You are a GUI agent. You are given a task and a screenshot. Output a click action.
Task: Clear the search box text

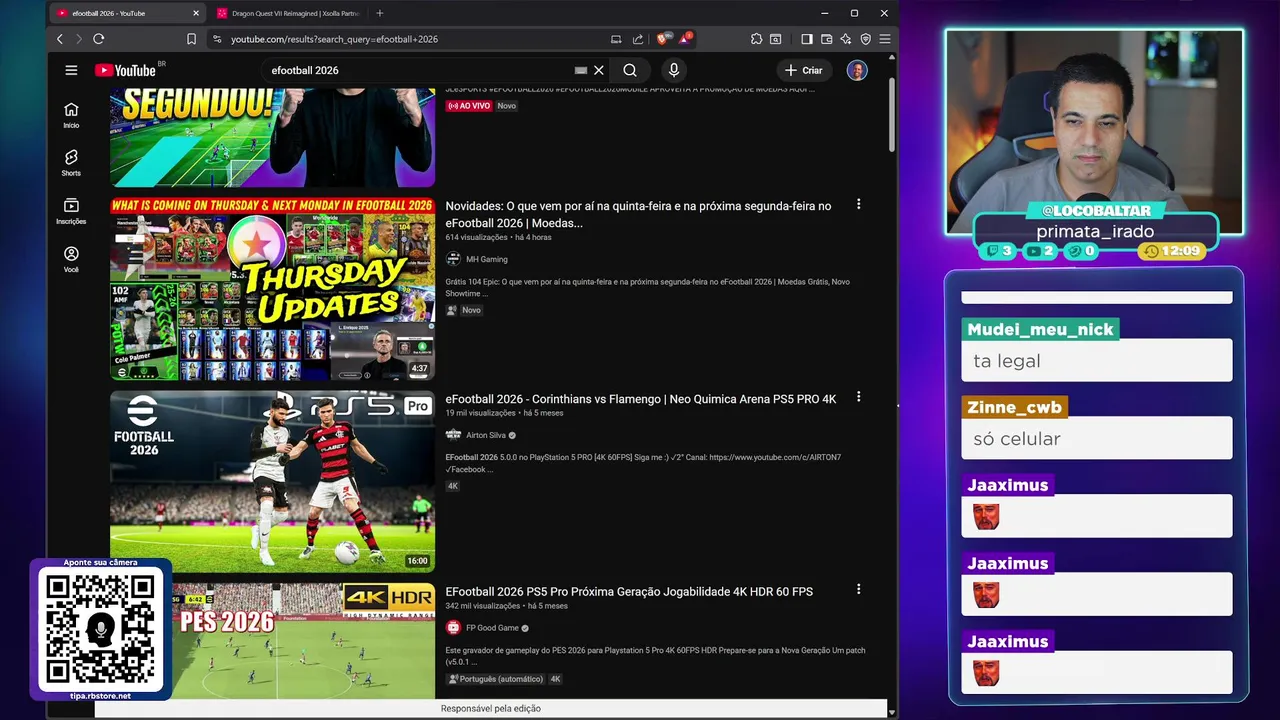[x=599, y=70]
